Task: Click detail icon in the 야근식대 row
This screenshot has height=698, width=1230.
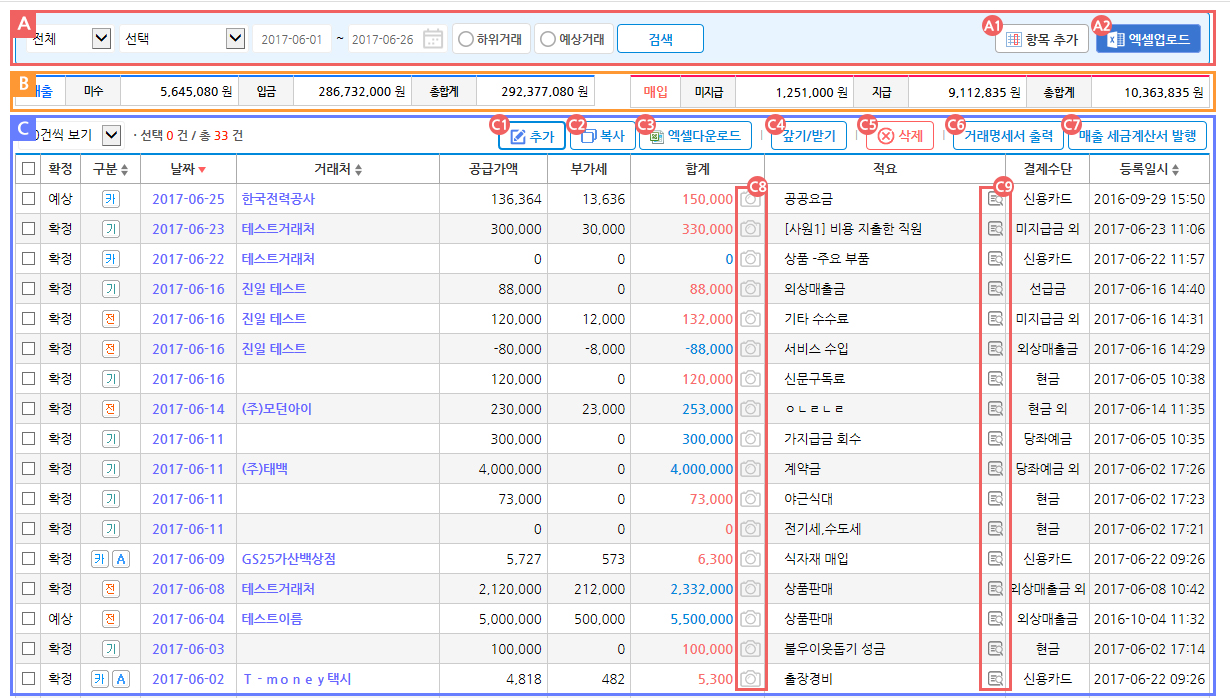Action: point(995,499)
